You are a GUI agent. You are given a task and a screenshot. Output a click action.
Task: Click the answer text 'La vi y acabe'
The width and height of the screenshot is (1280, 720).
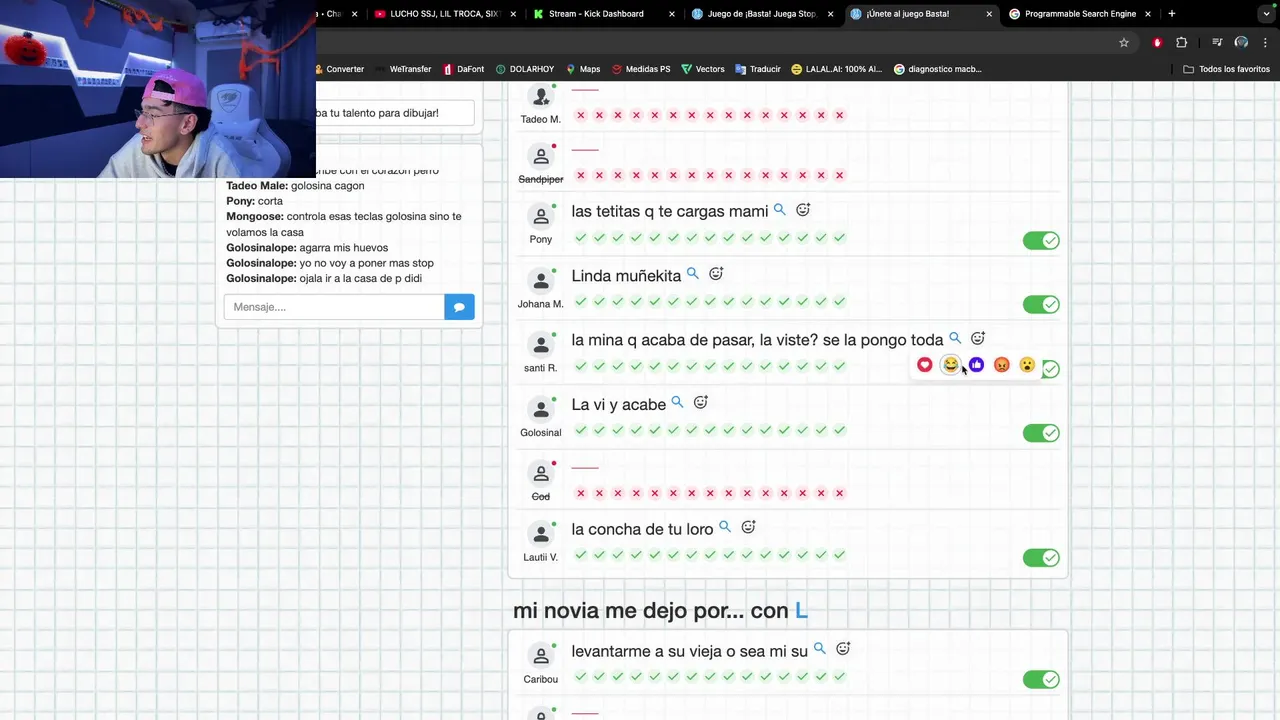point(618,405)
